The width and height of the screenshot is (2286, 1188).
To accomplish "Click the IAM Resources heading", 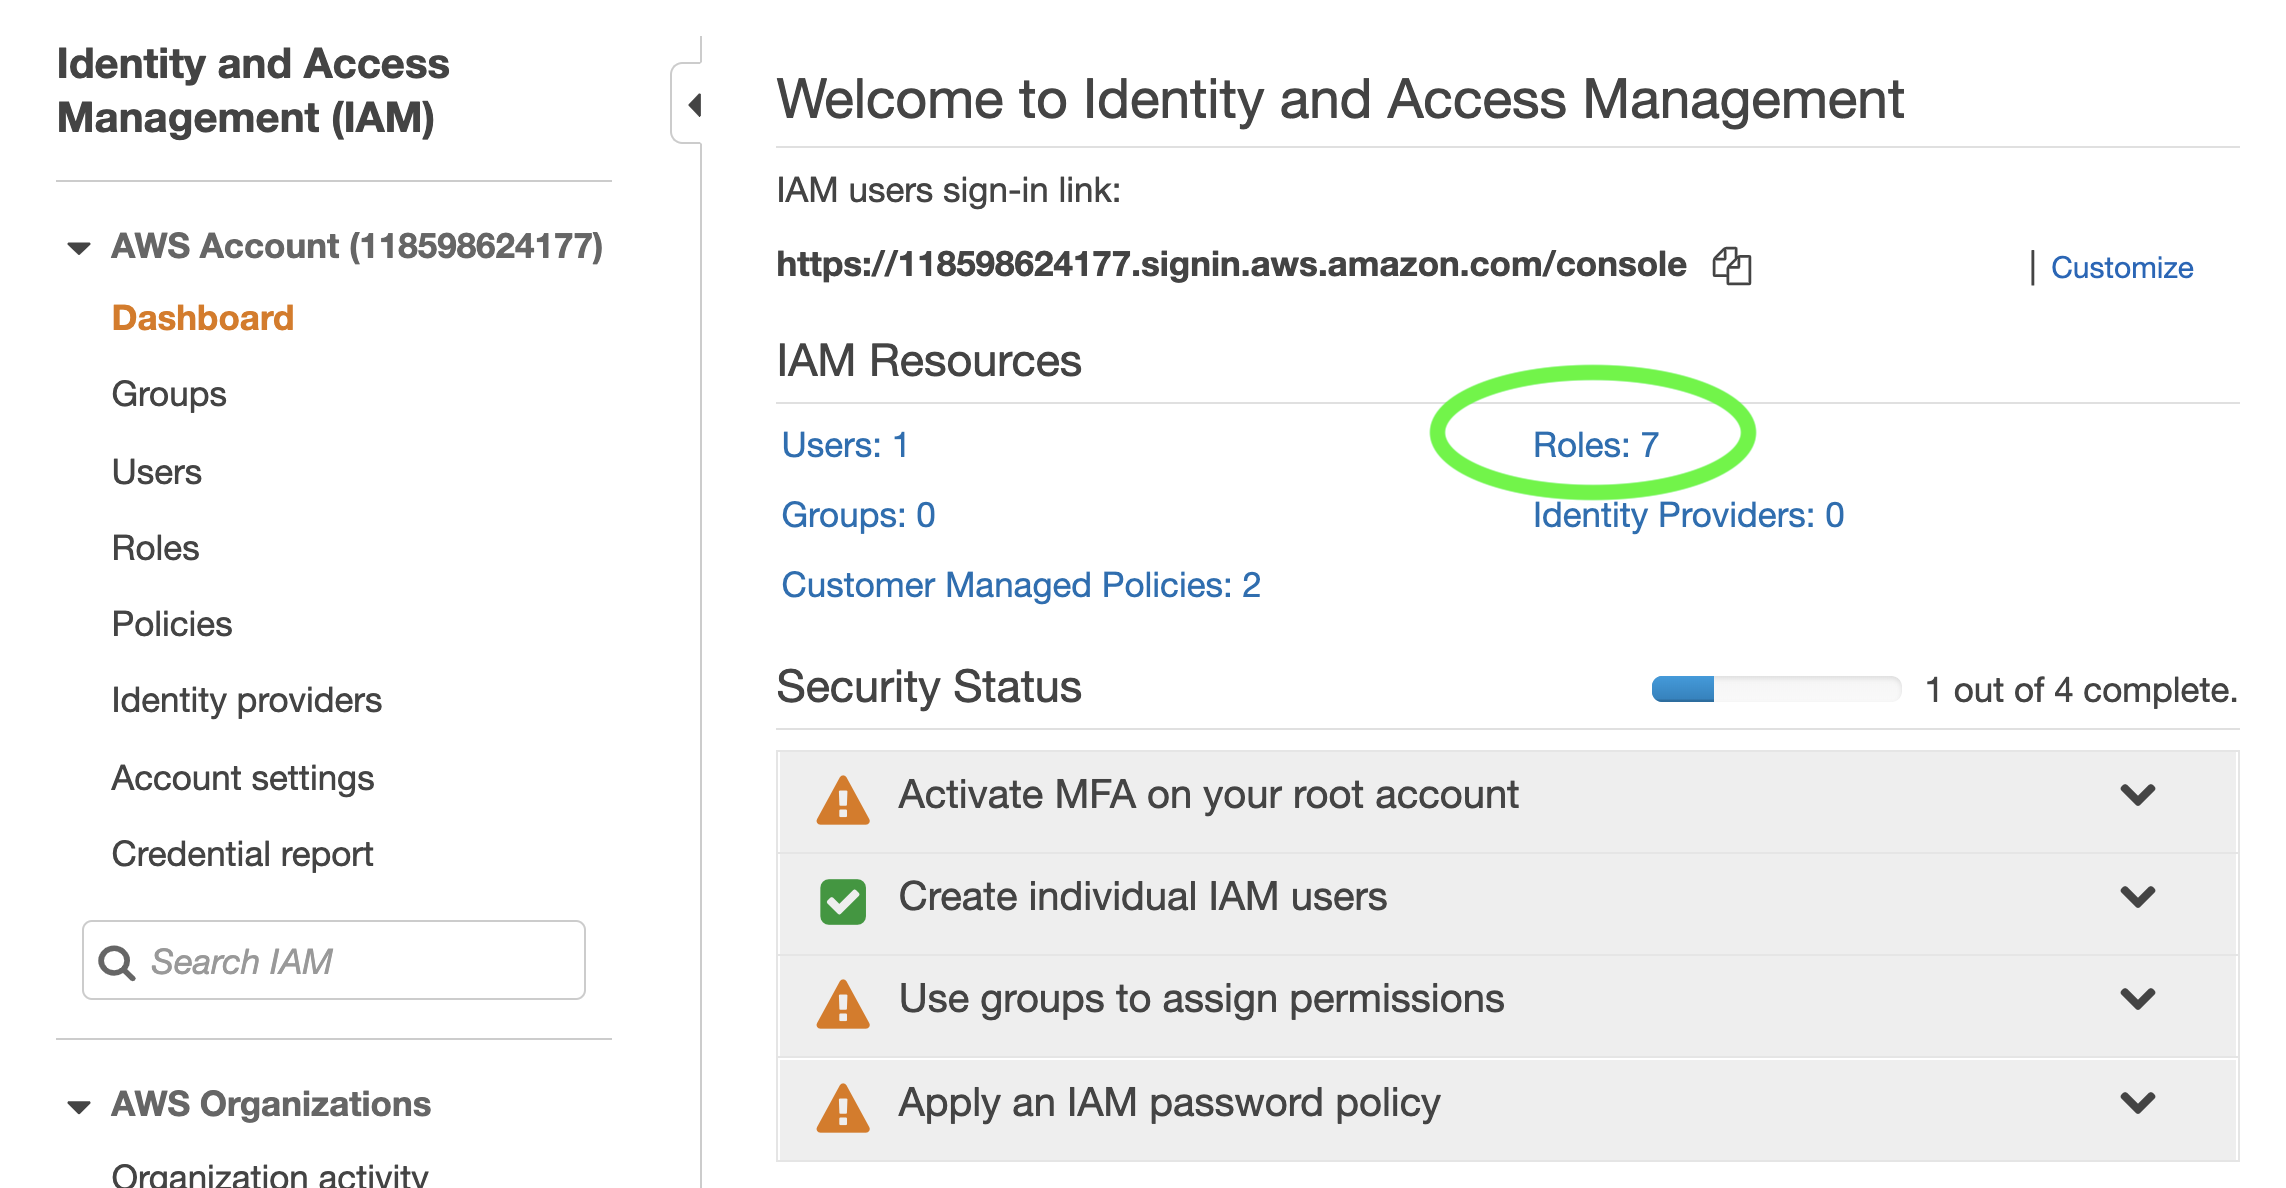I will click(x=929, y=361).
